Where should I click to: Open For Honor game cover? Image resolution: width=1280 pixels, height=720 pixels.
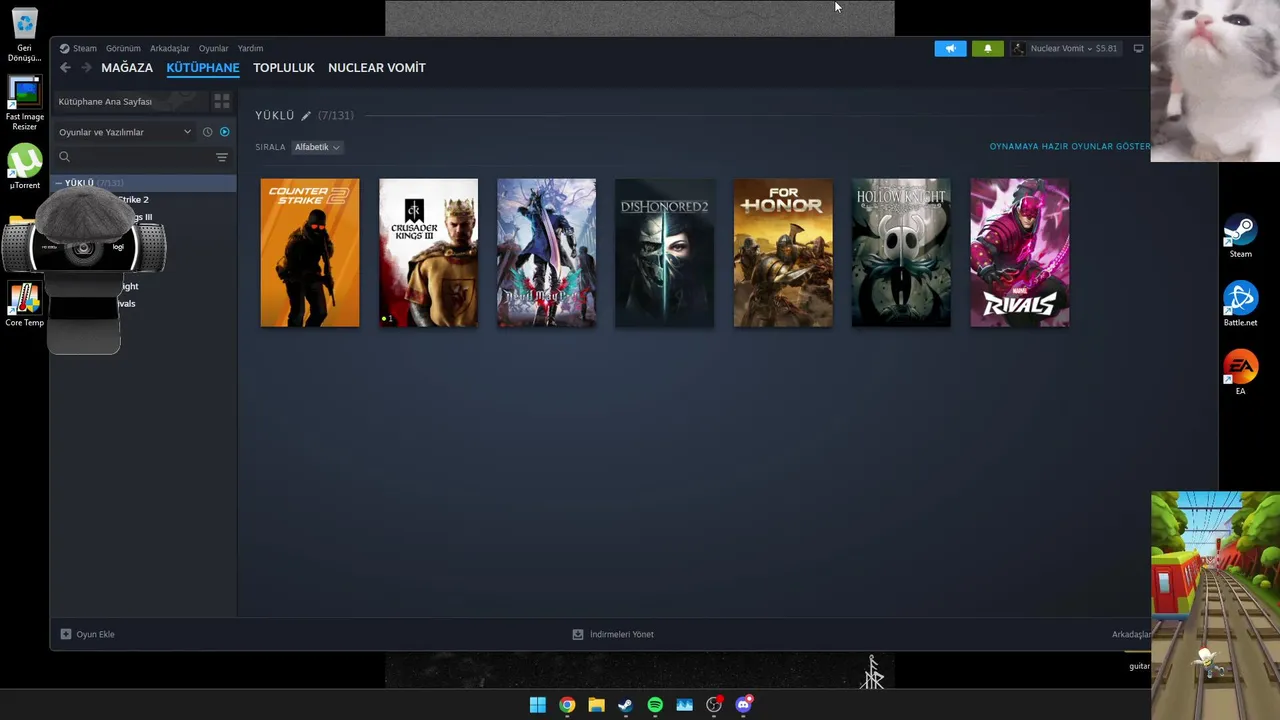tap(783, 253)
